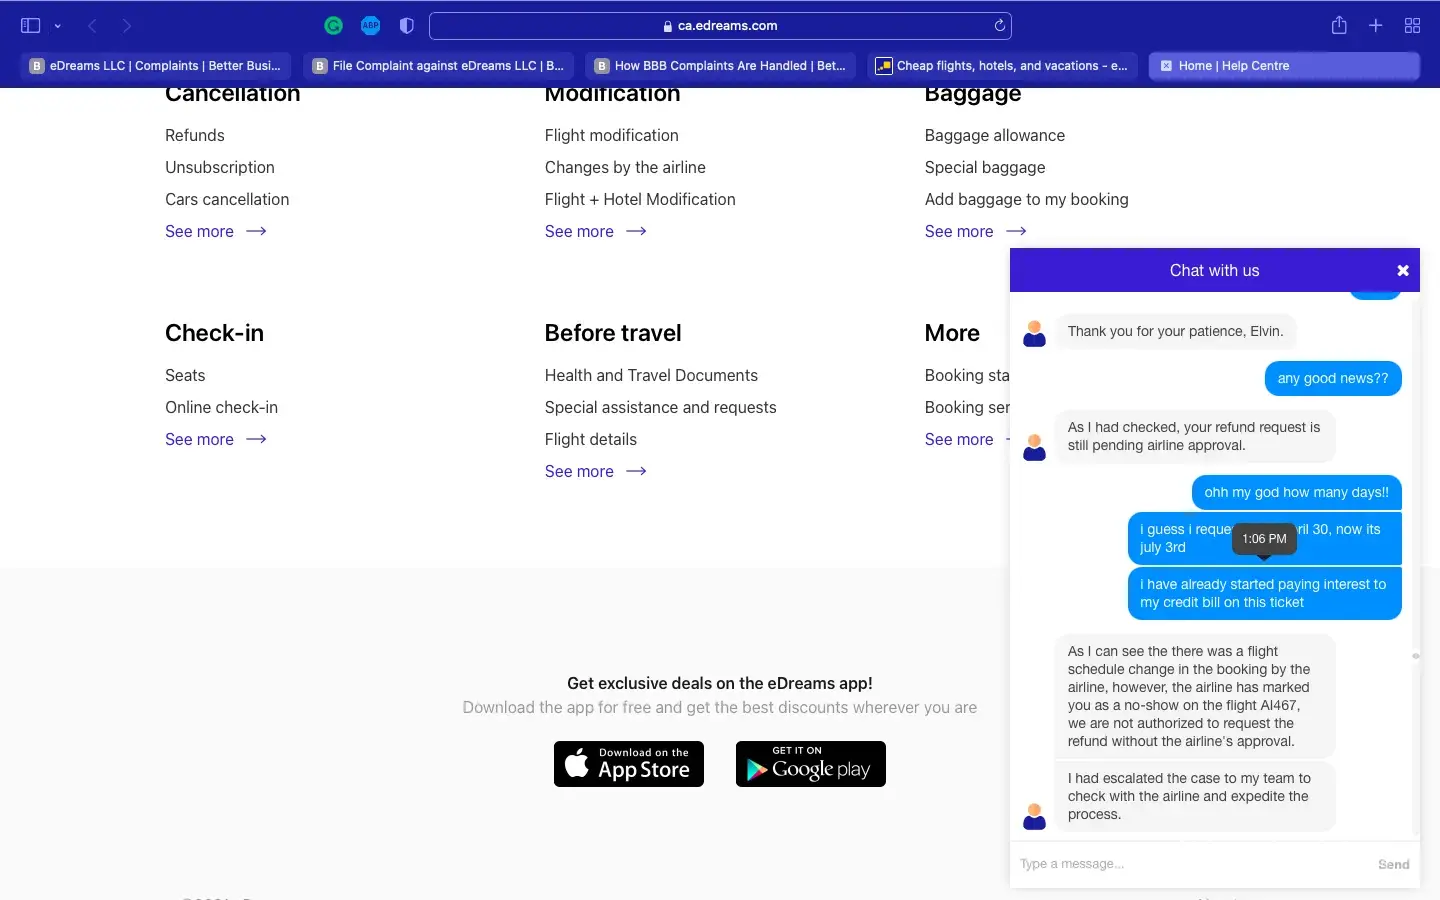Viewport: 1440px width, 900px height.
Task: Open the Grammarly extension icon
Action: tap(334, 26)
